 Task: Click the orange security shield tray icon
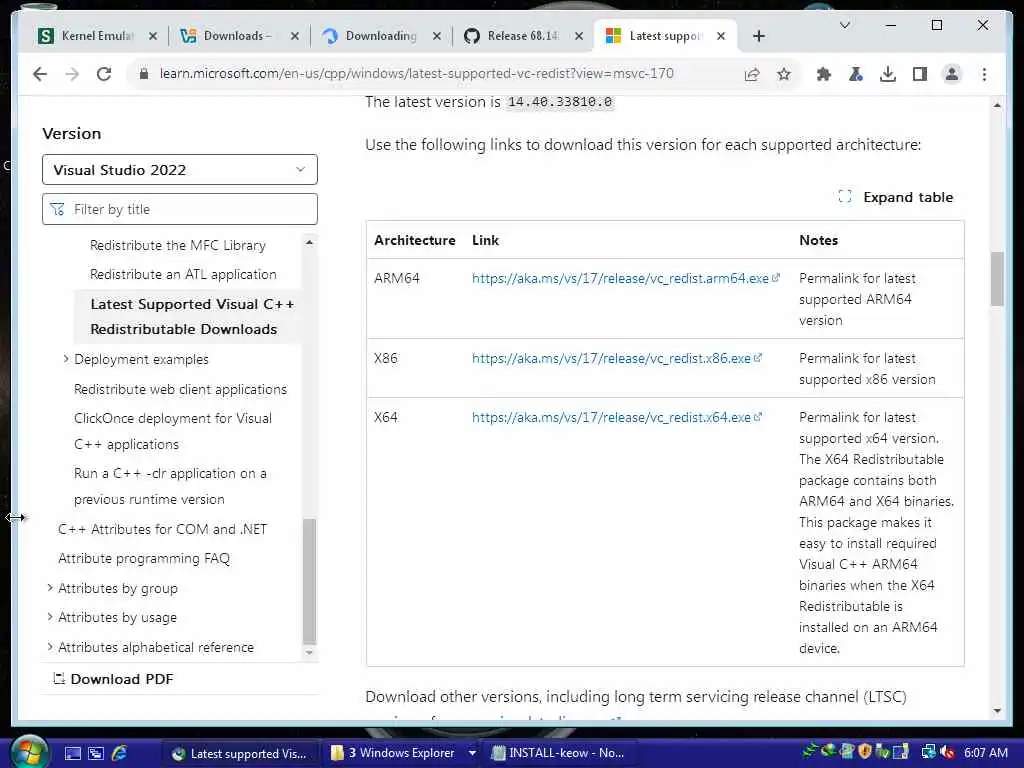point(865,752)
